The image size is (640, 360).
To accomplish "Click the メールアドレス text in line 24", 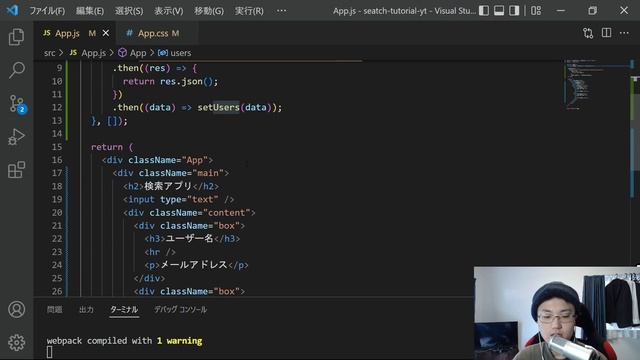I will point(194,265).
